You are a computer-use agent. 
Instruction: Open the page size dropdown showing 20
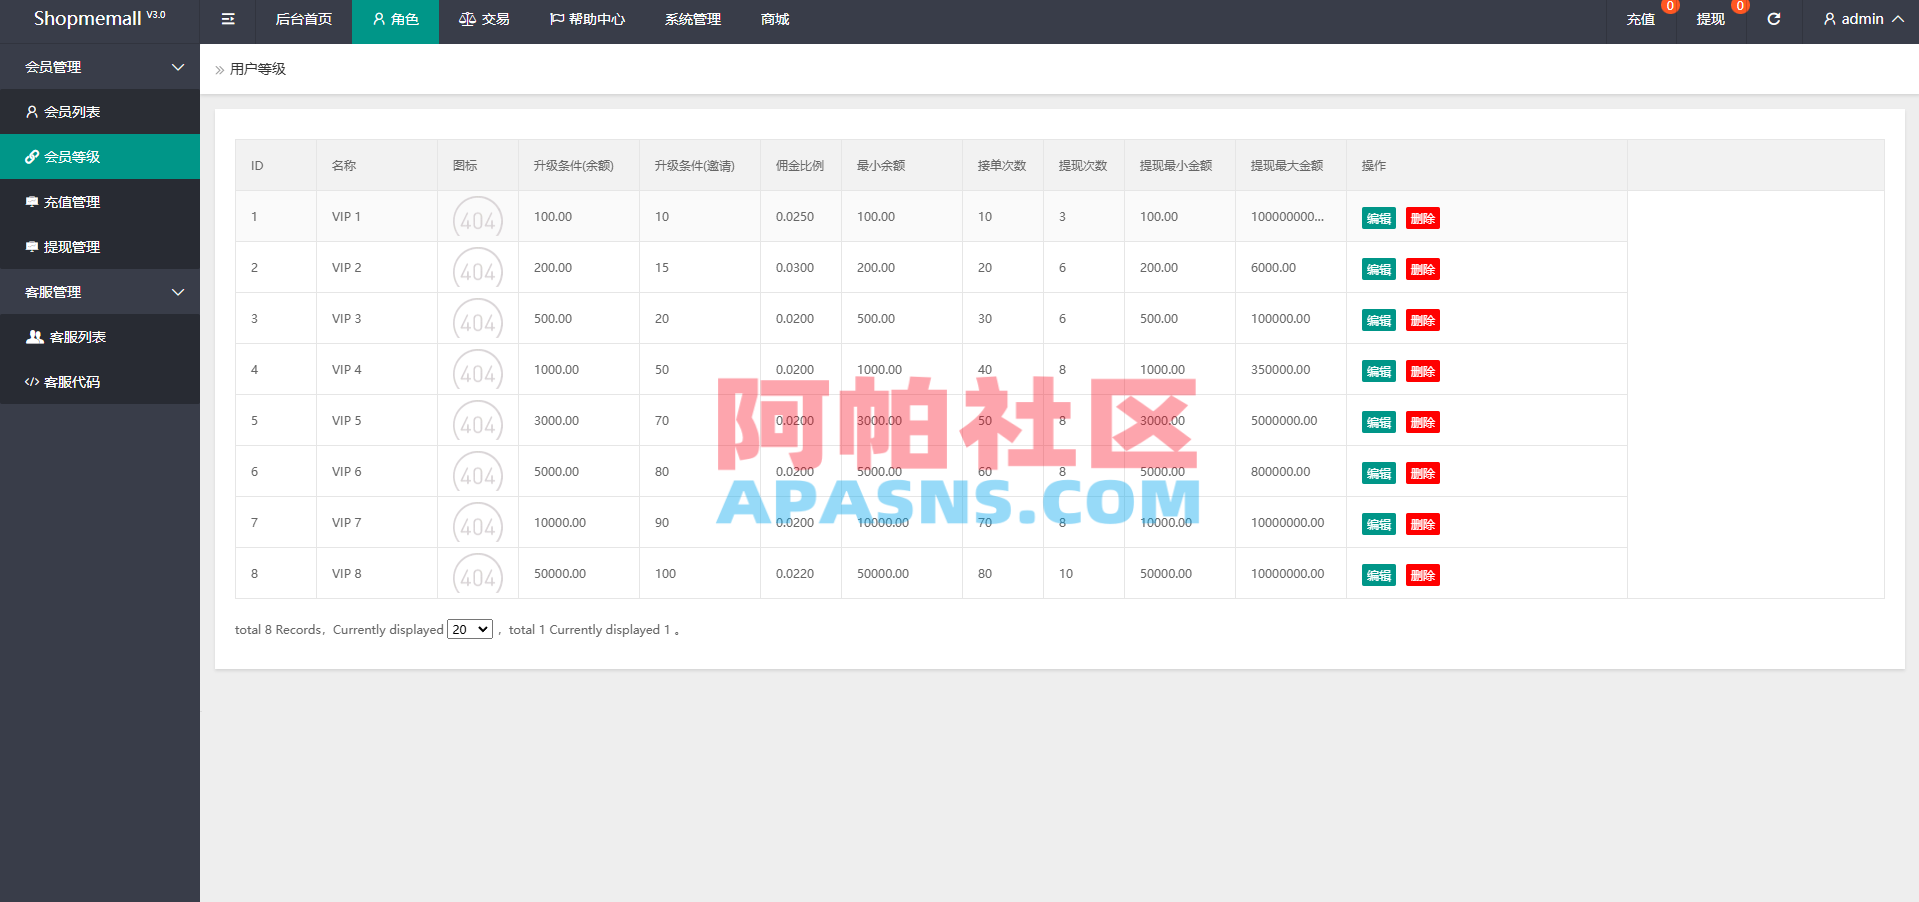click(x=469, y=629)
